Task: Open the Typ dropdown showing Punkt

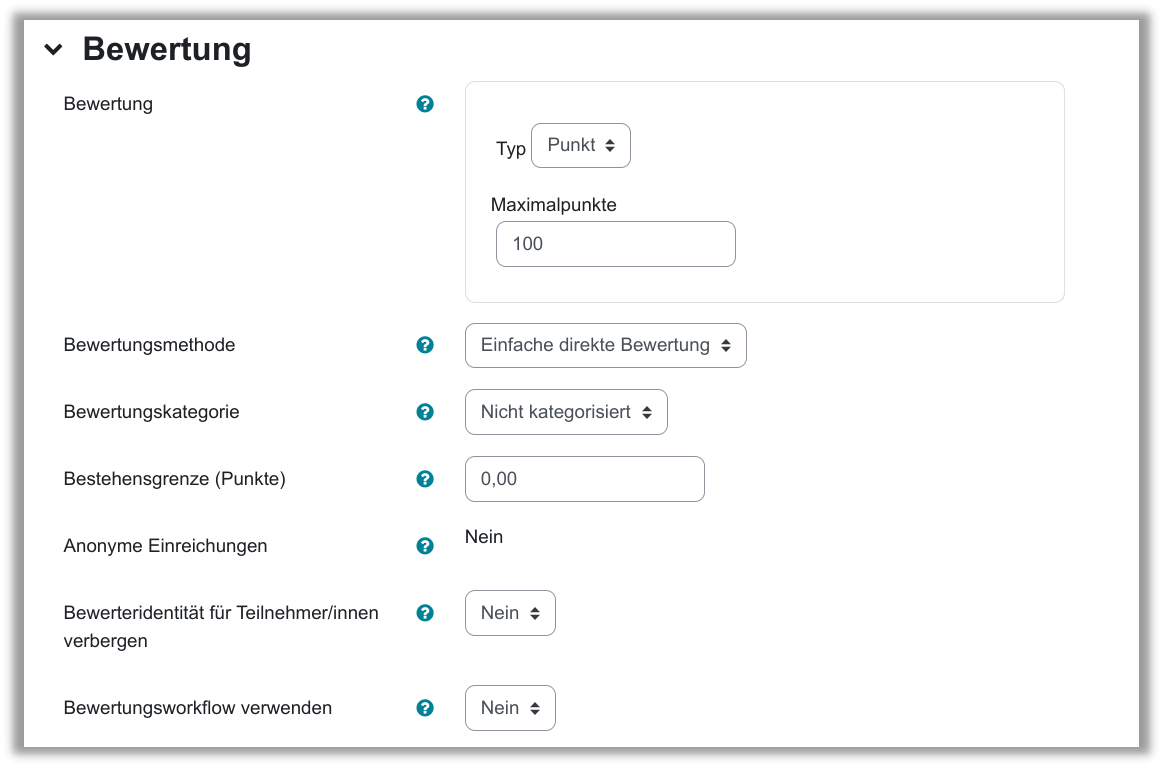Action: [581, 146]
